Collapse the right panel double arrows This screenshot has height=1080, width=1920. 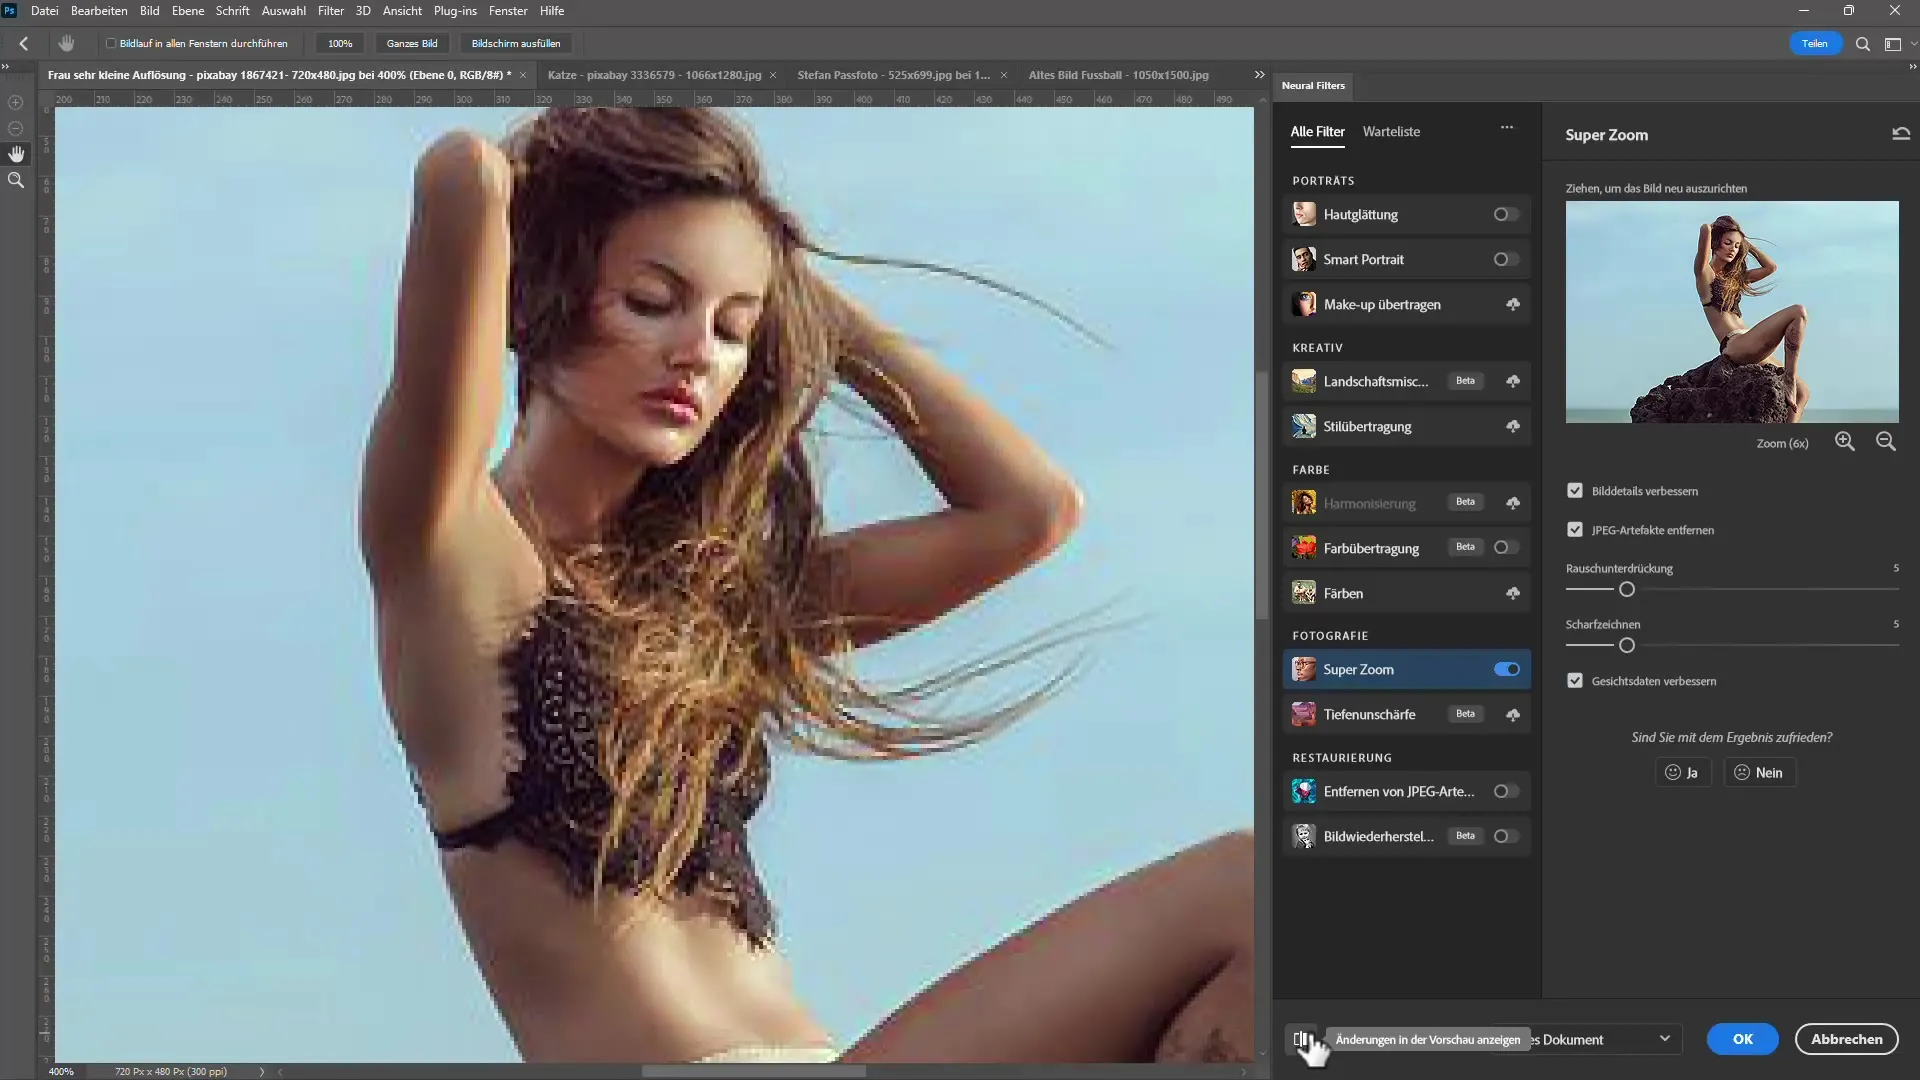point(1912,67)
